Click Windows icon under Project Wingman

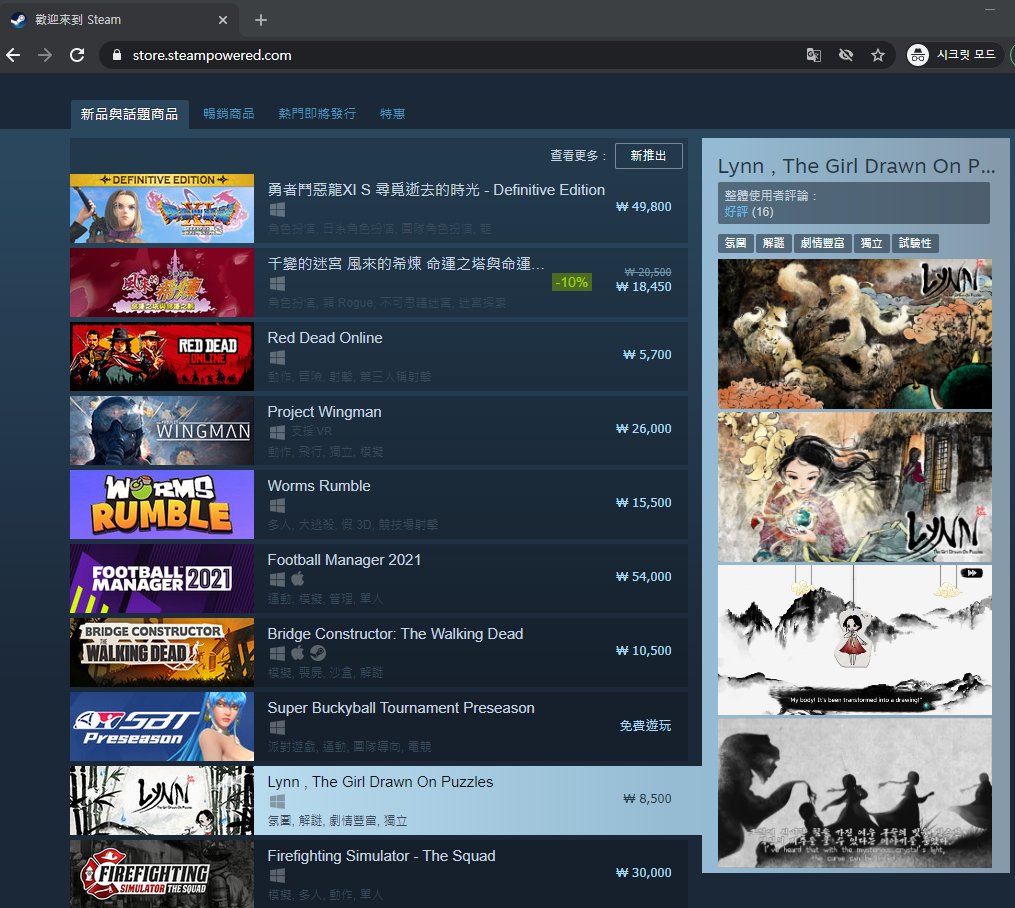277,432
